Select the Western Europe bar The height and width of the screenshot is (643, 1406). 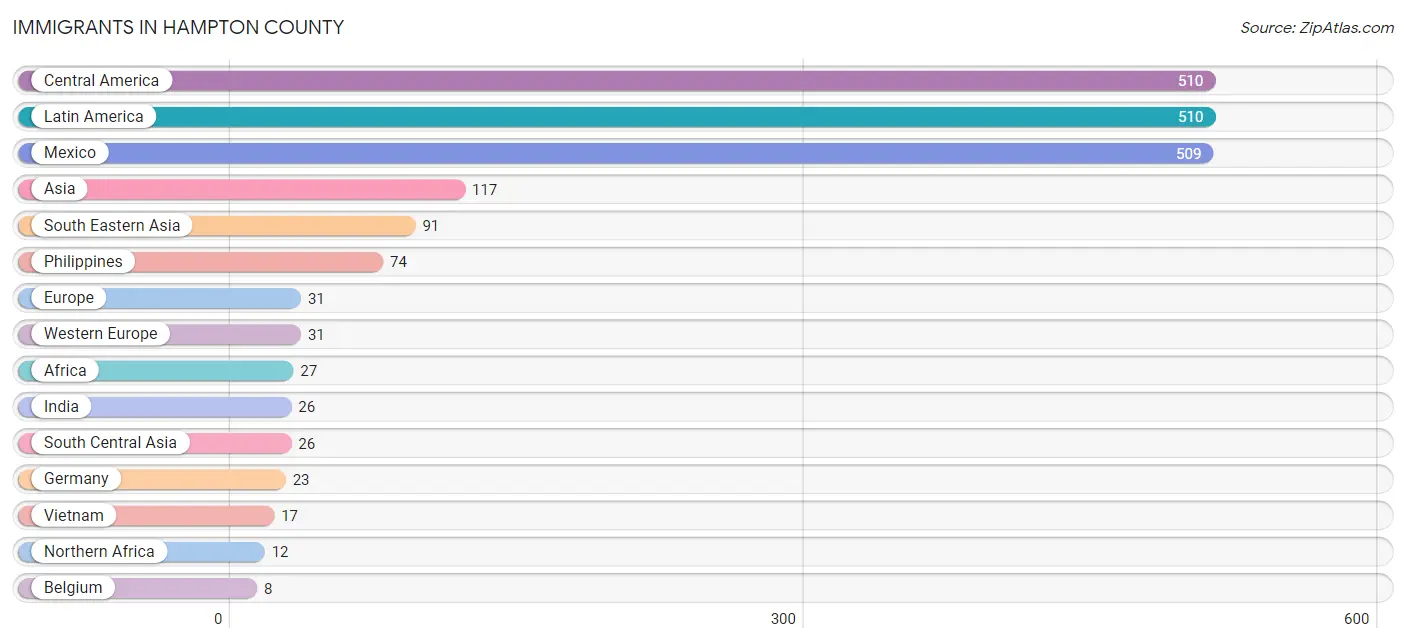[159, 334]
